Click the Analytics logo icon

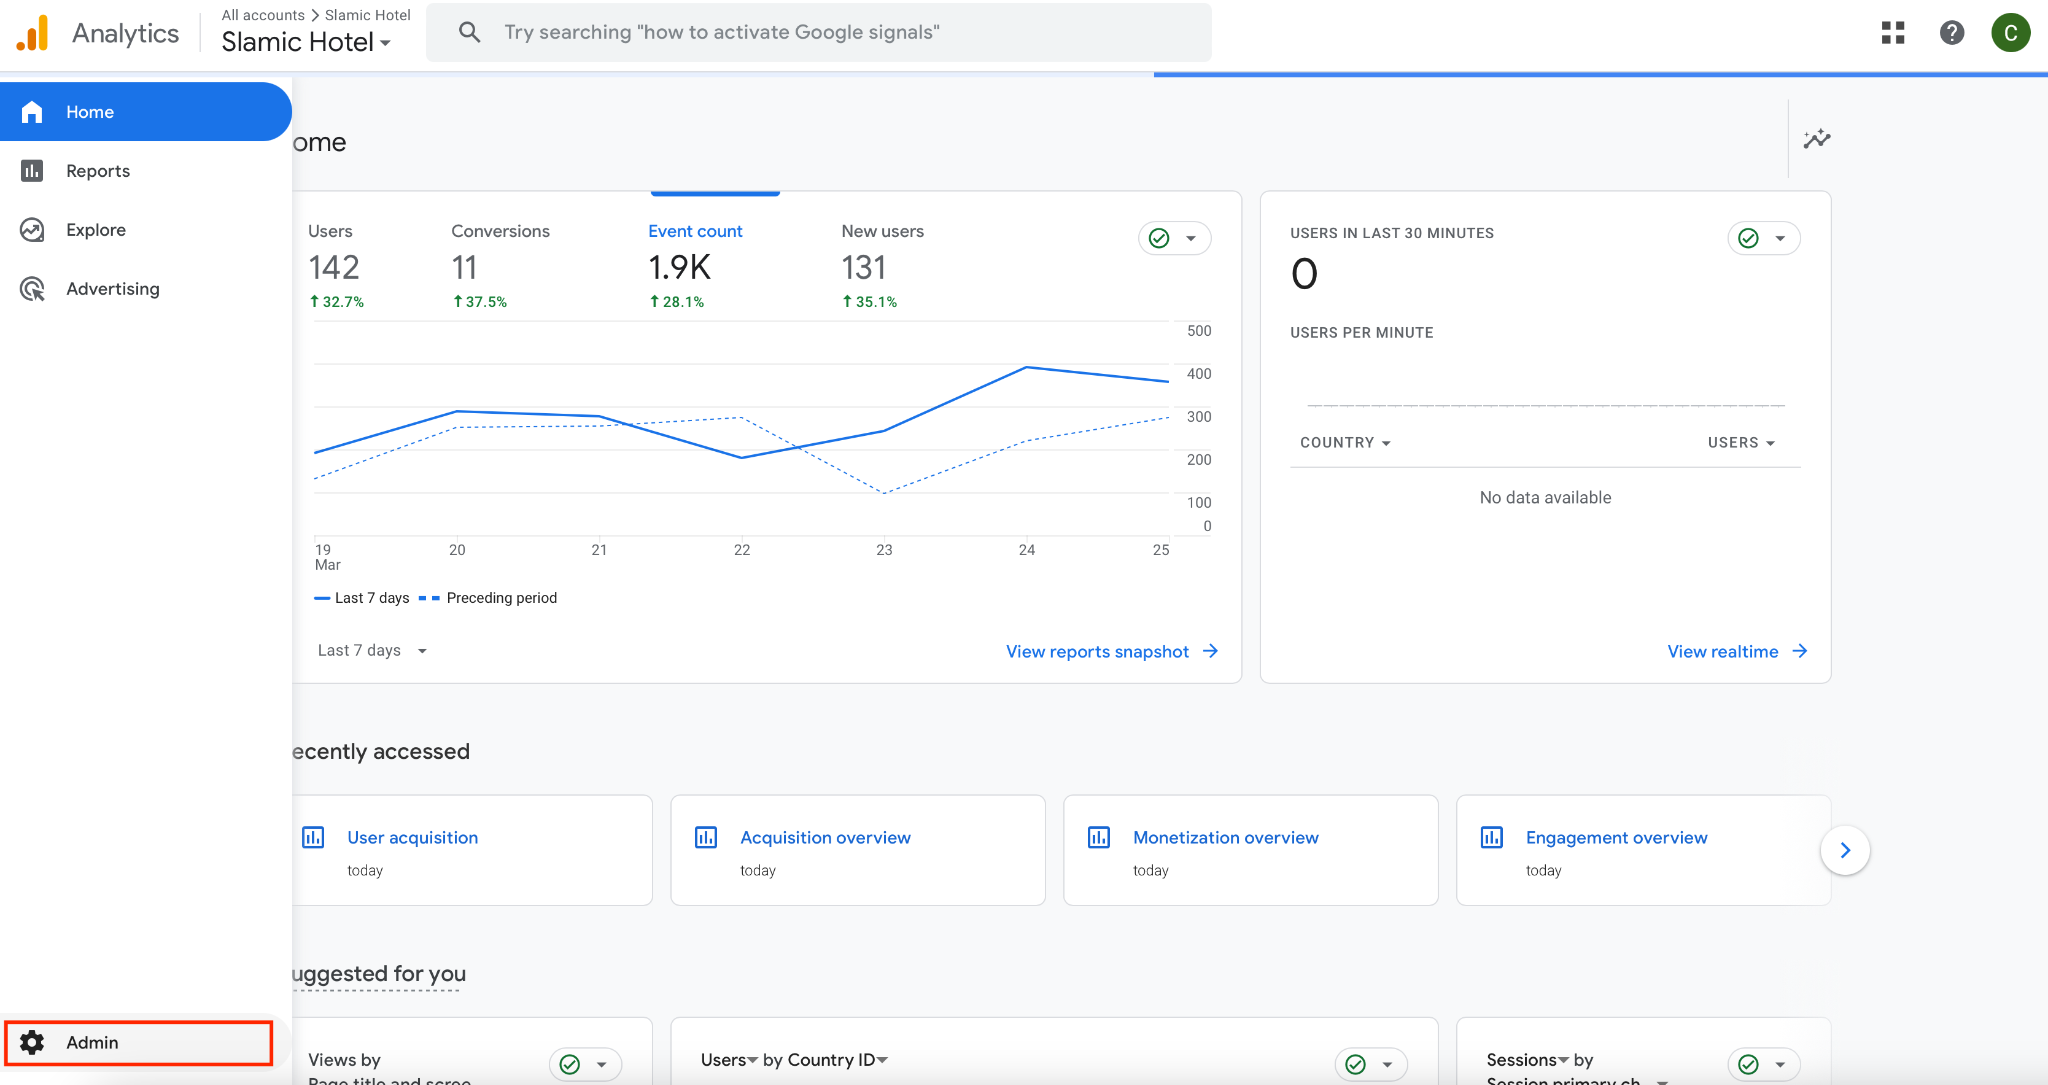pyautogui.click(x=33, y=33)
